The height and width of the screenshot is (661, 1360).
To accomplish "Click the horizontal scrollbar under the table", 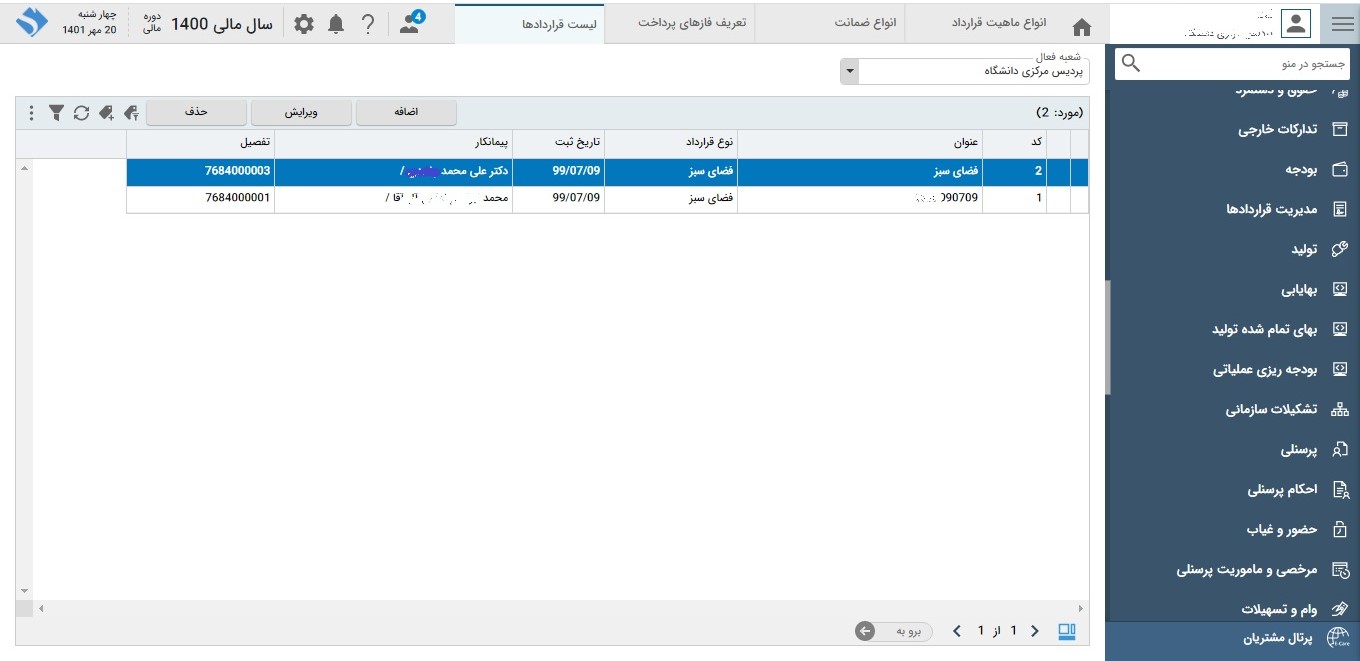I will 560,608.
